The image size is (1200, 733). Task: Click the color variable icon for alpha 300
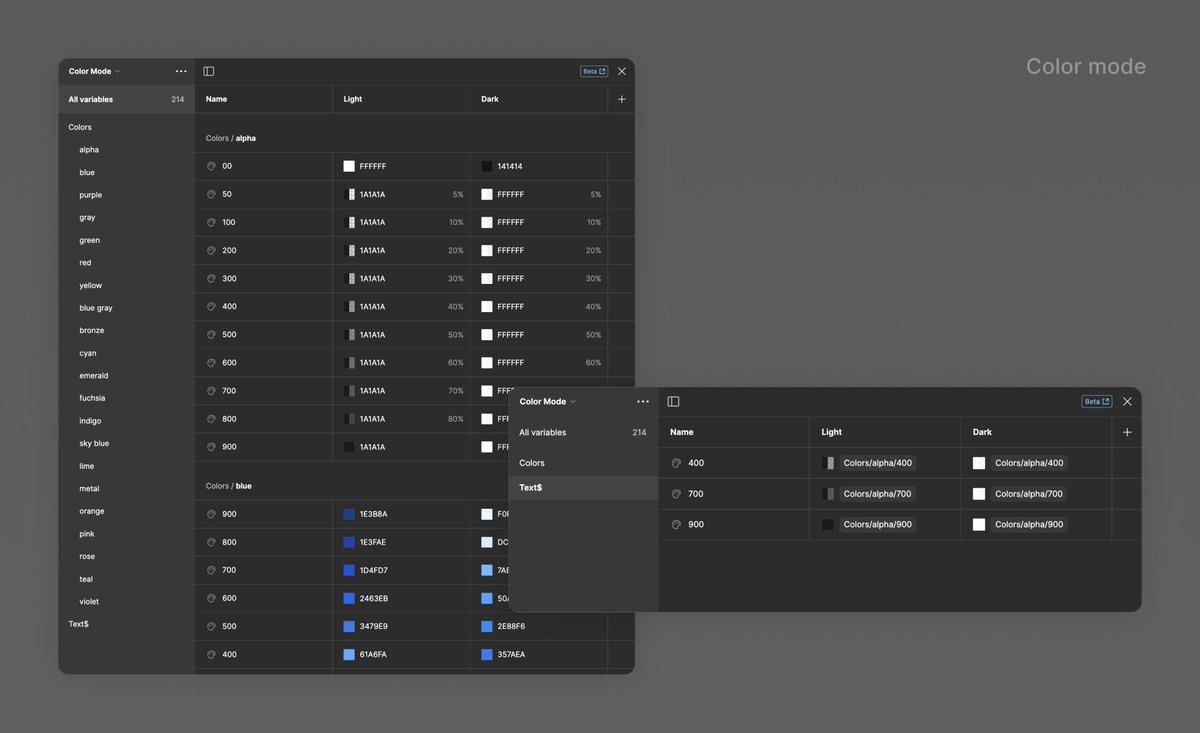tap(211, 278)
